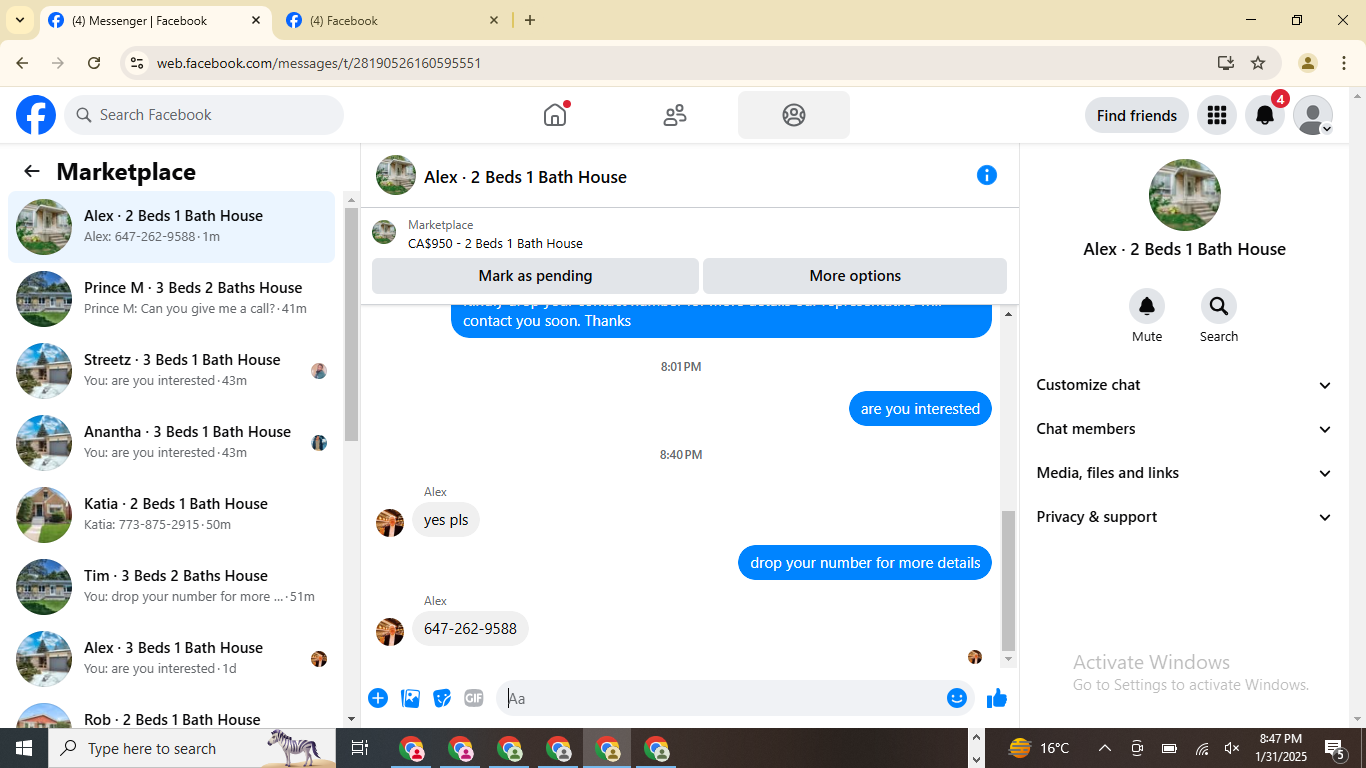
Task: Switch to Messenger | Facebook tab
Action: pyautogui.click(x=155, y=20)
